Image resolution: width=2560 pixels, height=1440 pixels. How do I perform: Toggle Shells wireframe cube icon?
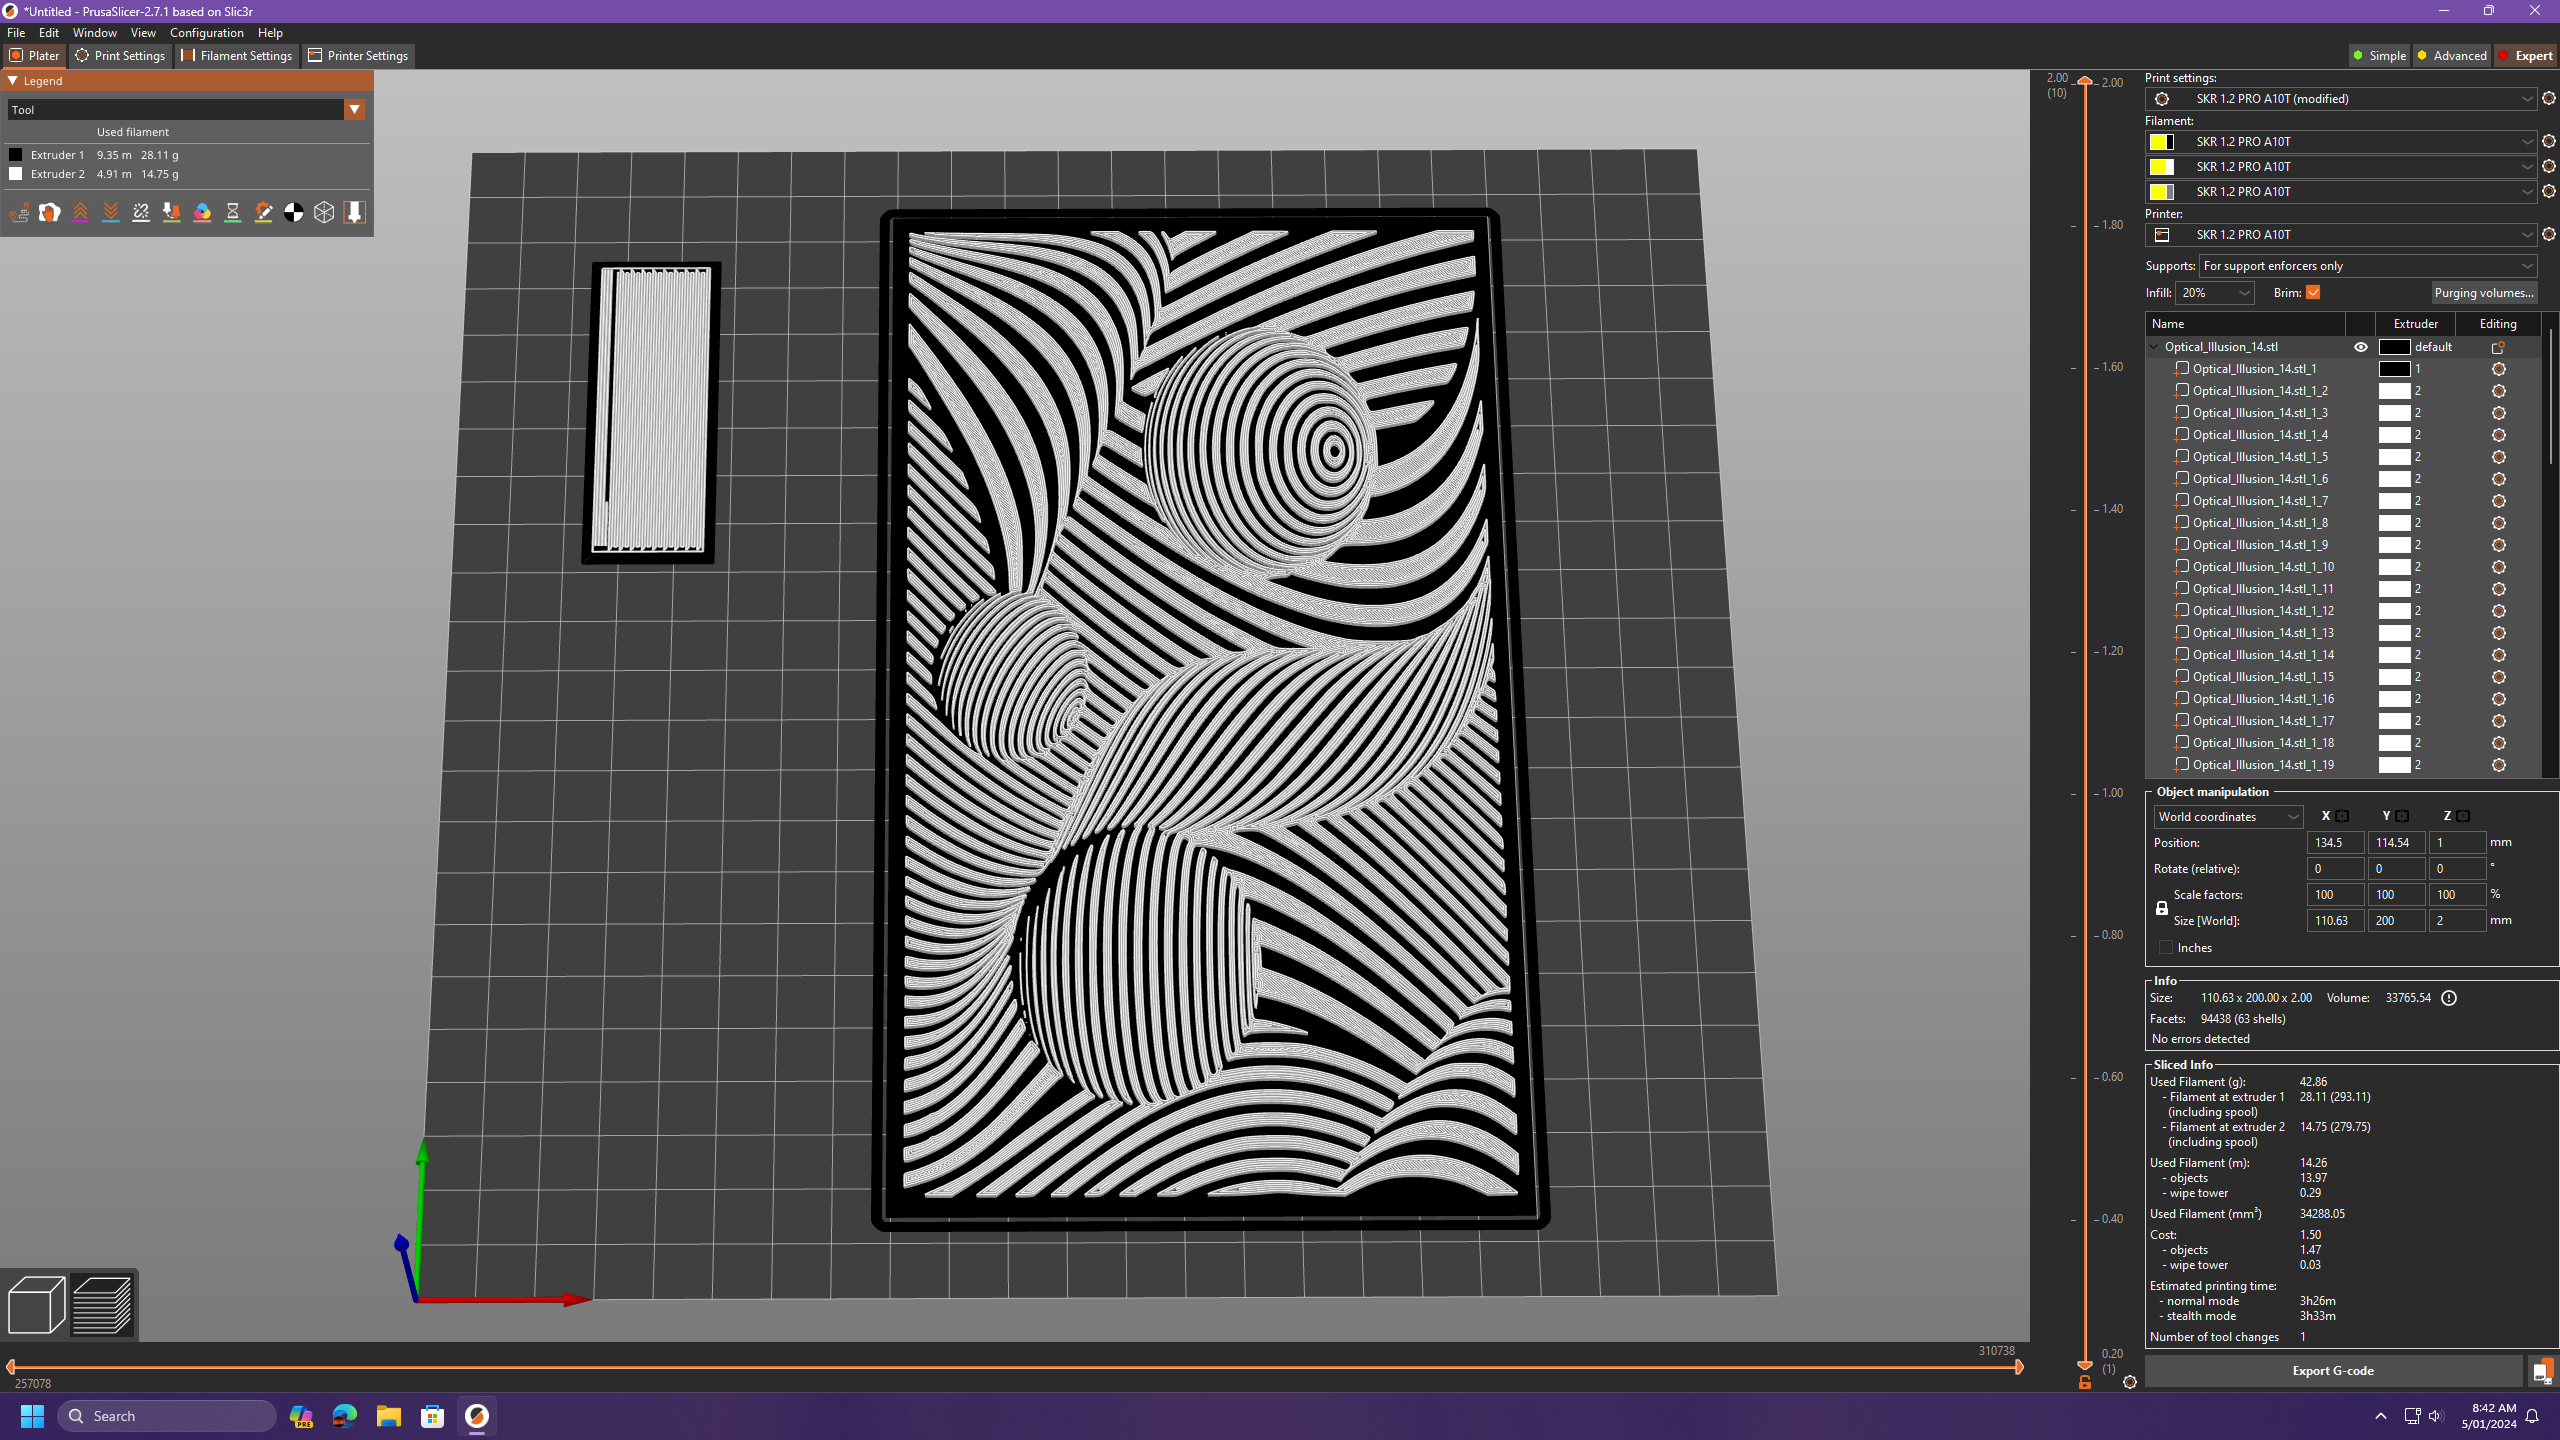tap(324, 212)
